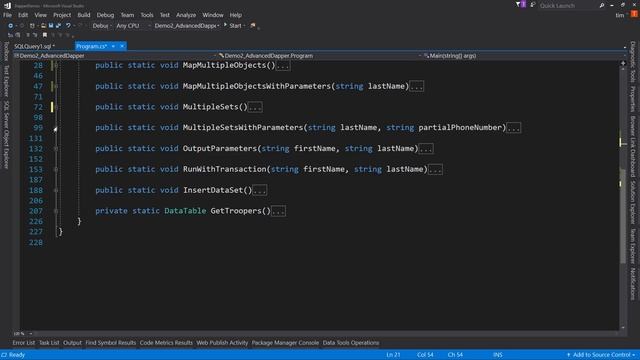
Task: Open the Output tab
Action: tap(72, 343)
